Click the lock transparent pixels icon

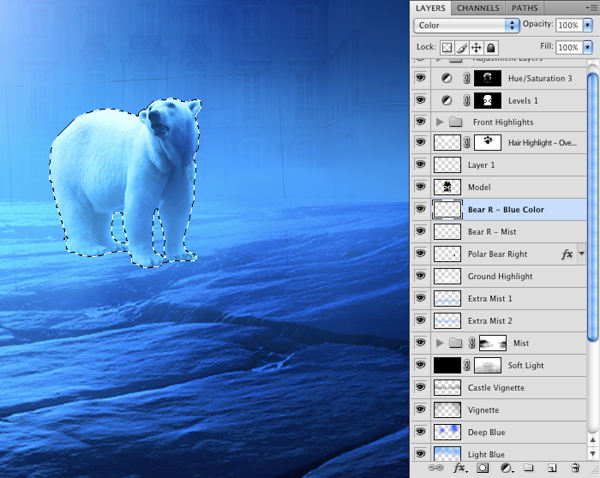click(x=447, y=48)
